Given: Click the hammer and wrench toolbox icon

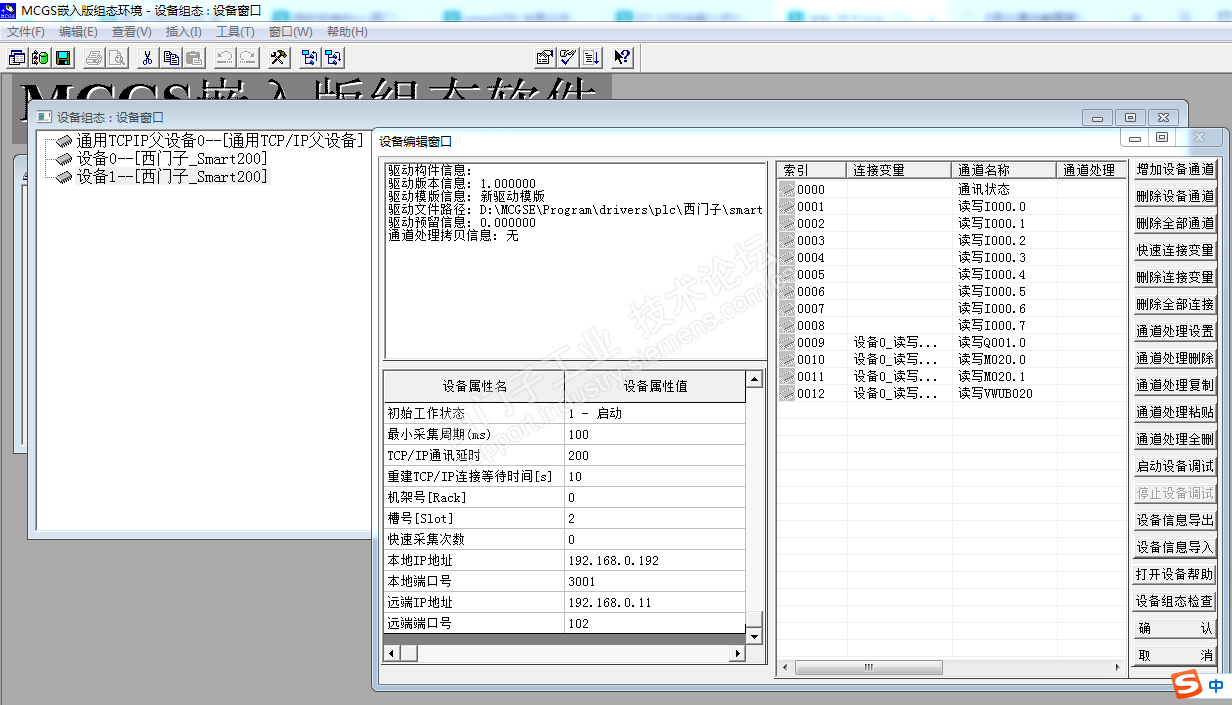Looking at the screenshot, I should pyautogui.click(x=280, y=58).
